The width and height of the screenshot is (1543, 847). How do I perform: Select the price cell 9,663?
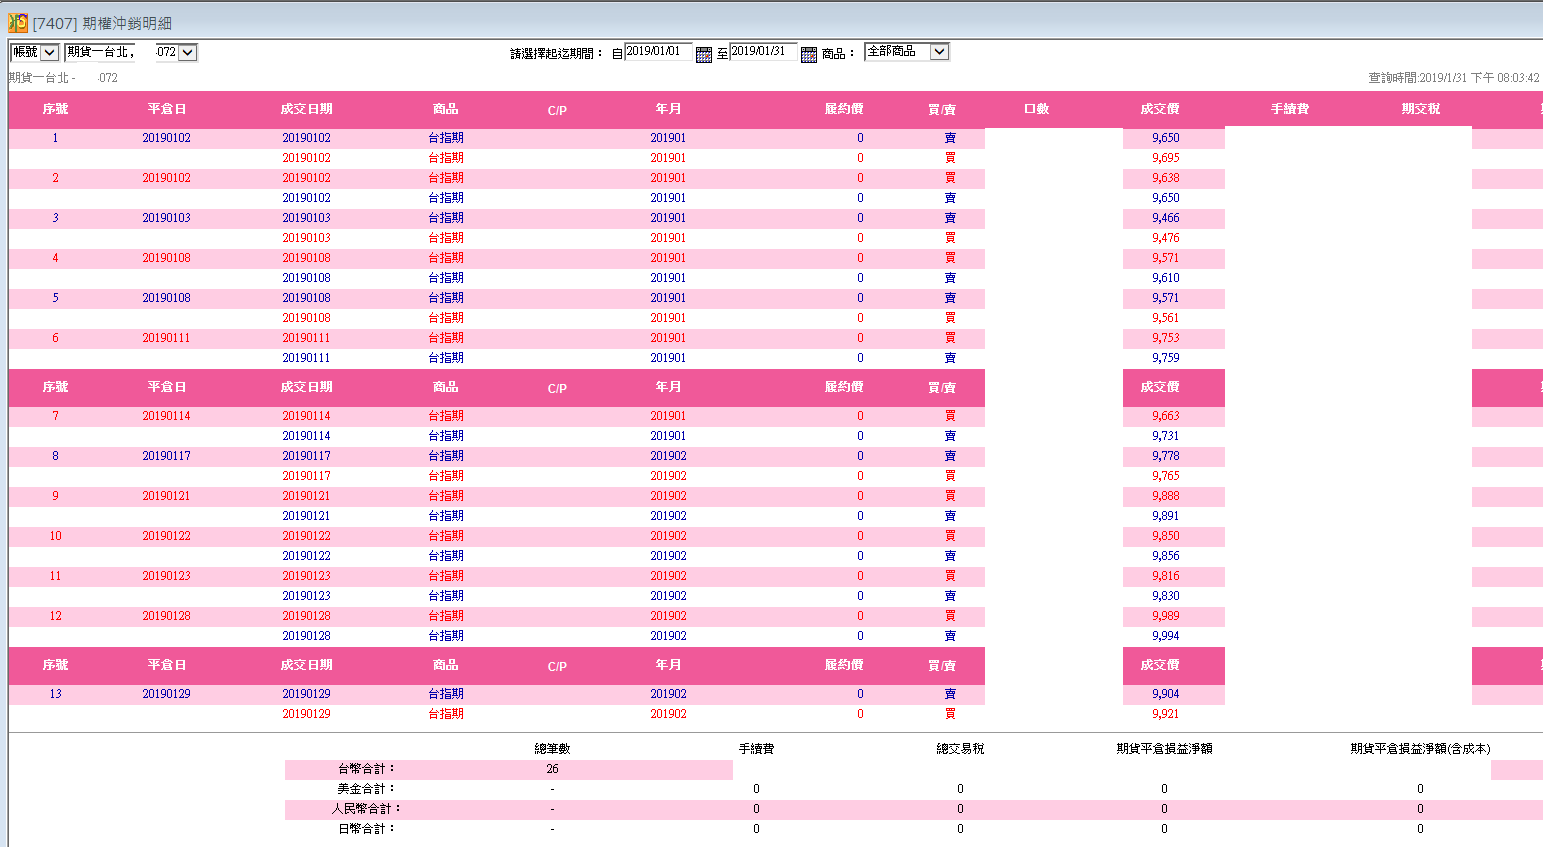pyautogui.click(x=1165, y=416)
